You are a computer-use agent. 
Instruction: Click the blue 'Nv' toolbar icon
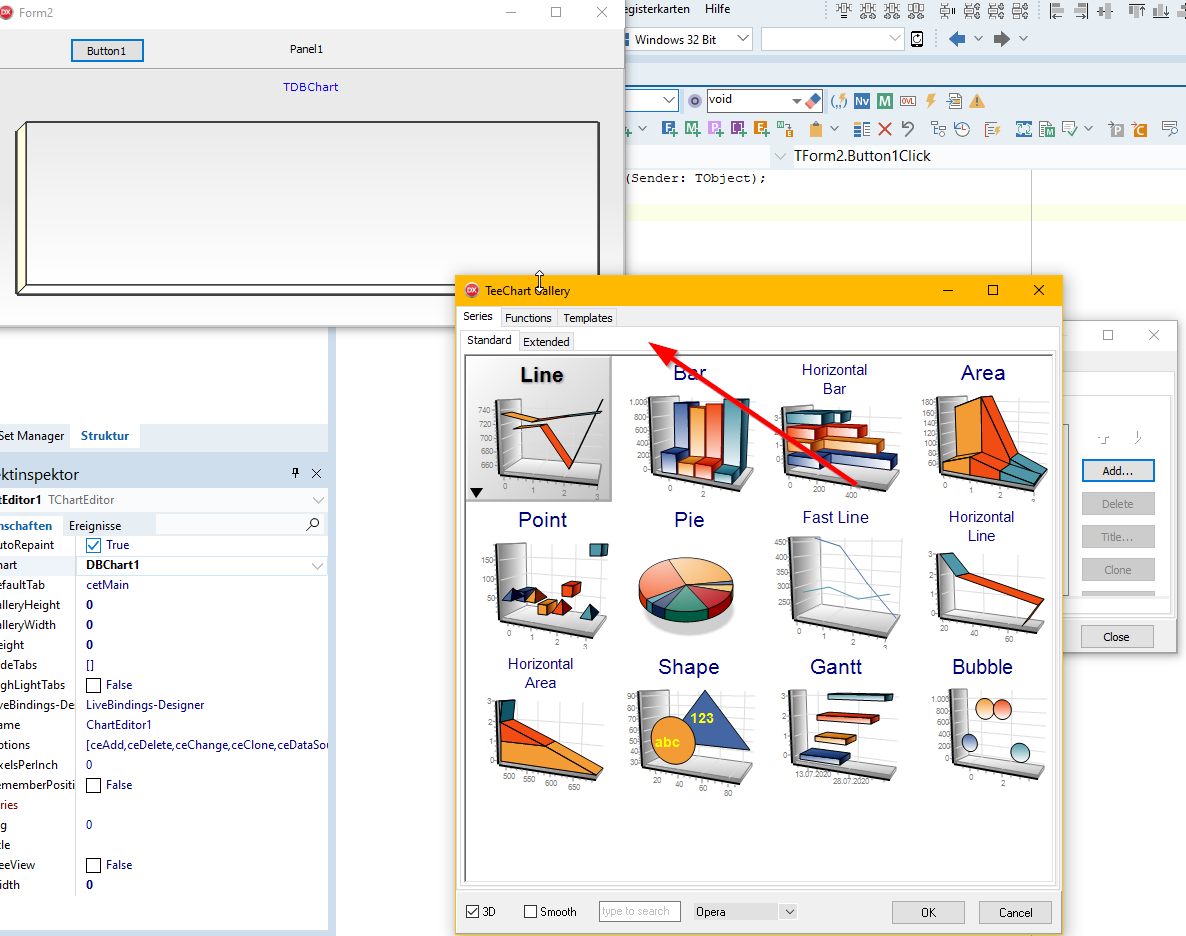tap(862, 101)
